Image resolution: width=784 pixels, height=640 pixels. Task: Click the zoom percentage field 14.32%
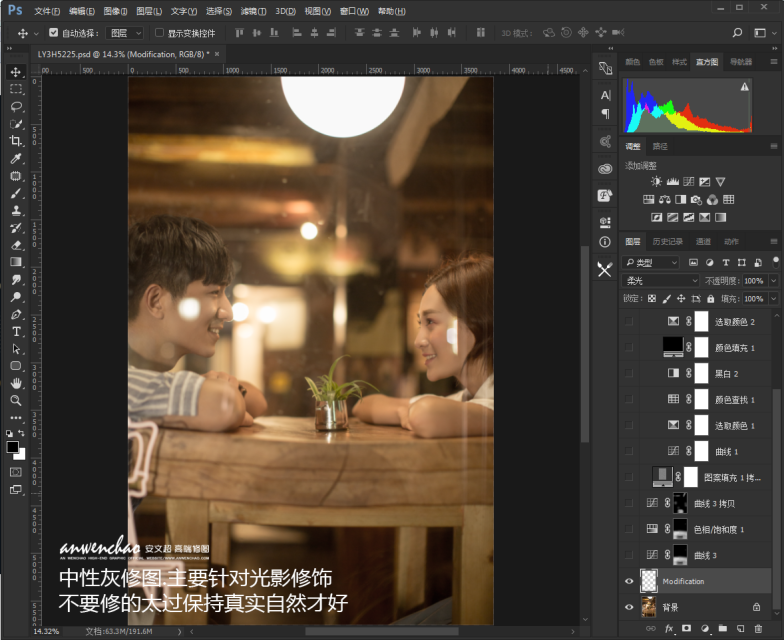click(x=46, y=632)
